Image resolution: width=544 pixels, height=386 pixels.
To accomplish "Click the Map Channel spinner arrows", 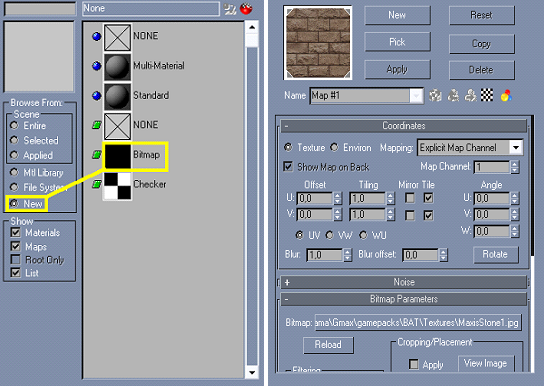I will point(515,167).
